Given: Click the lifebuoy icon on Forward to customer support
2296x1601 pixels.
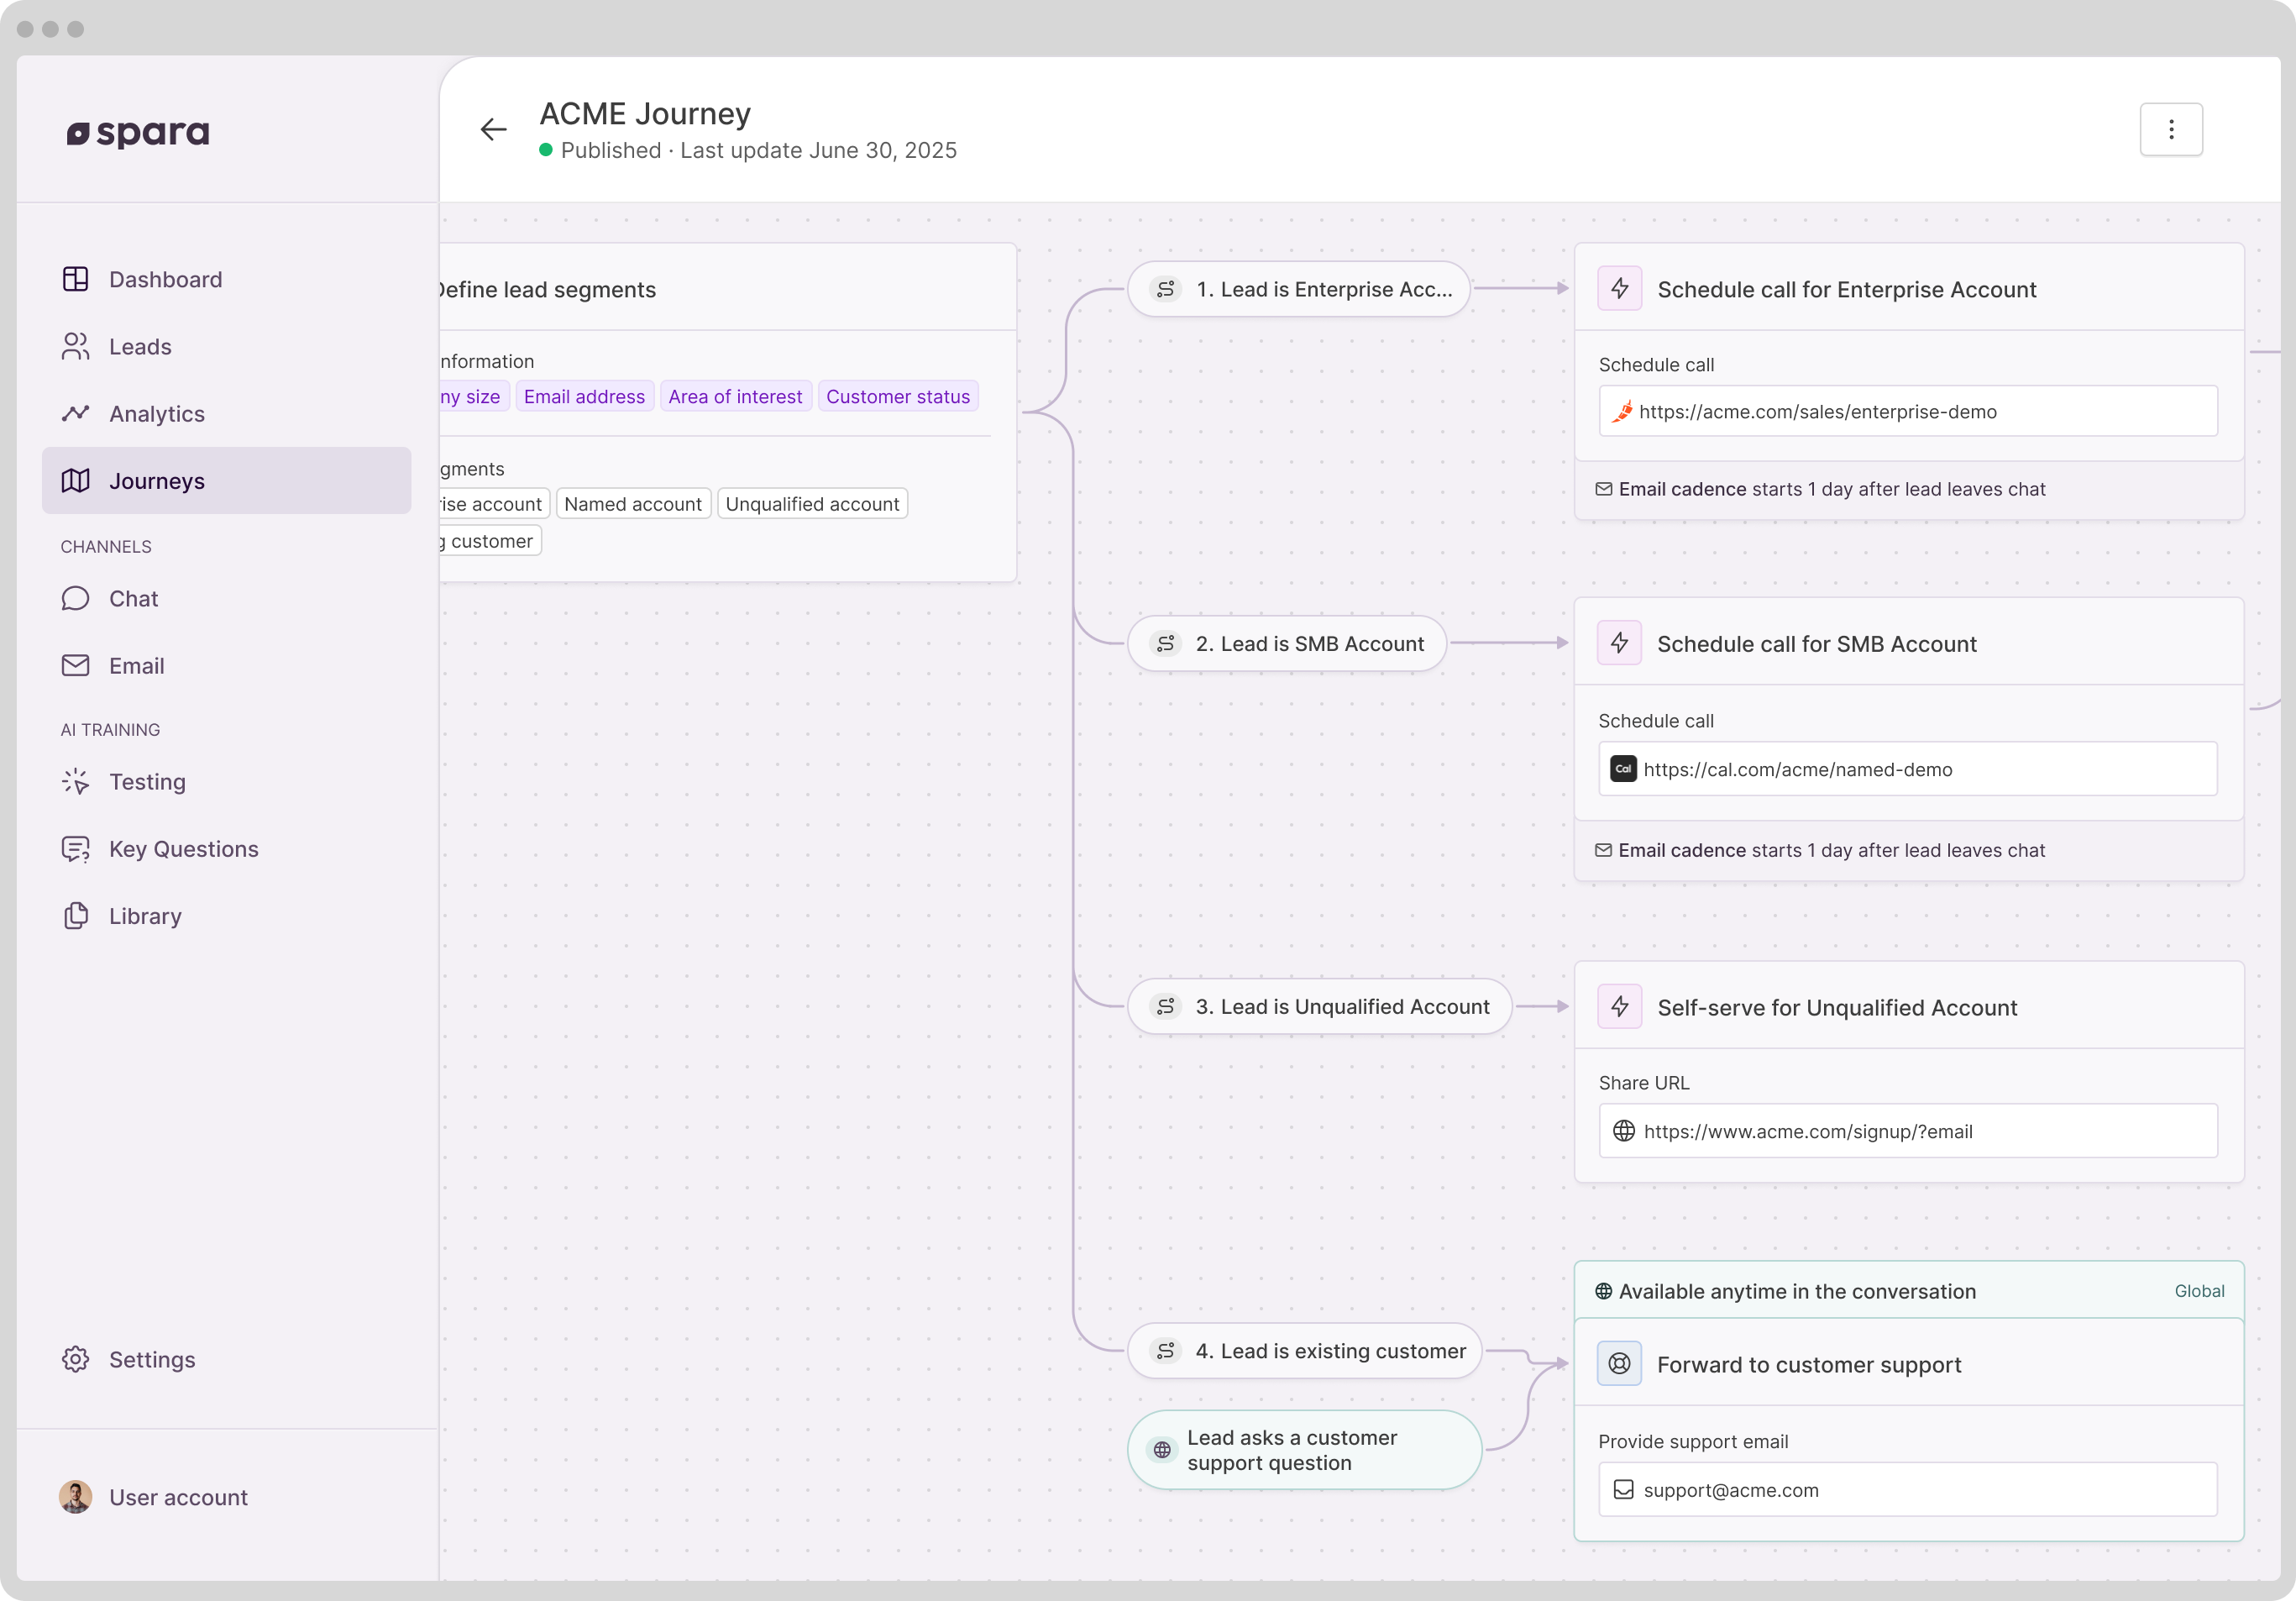Looking at the screenshot, I should [1619, 1363].
